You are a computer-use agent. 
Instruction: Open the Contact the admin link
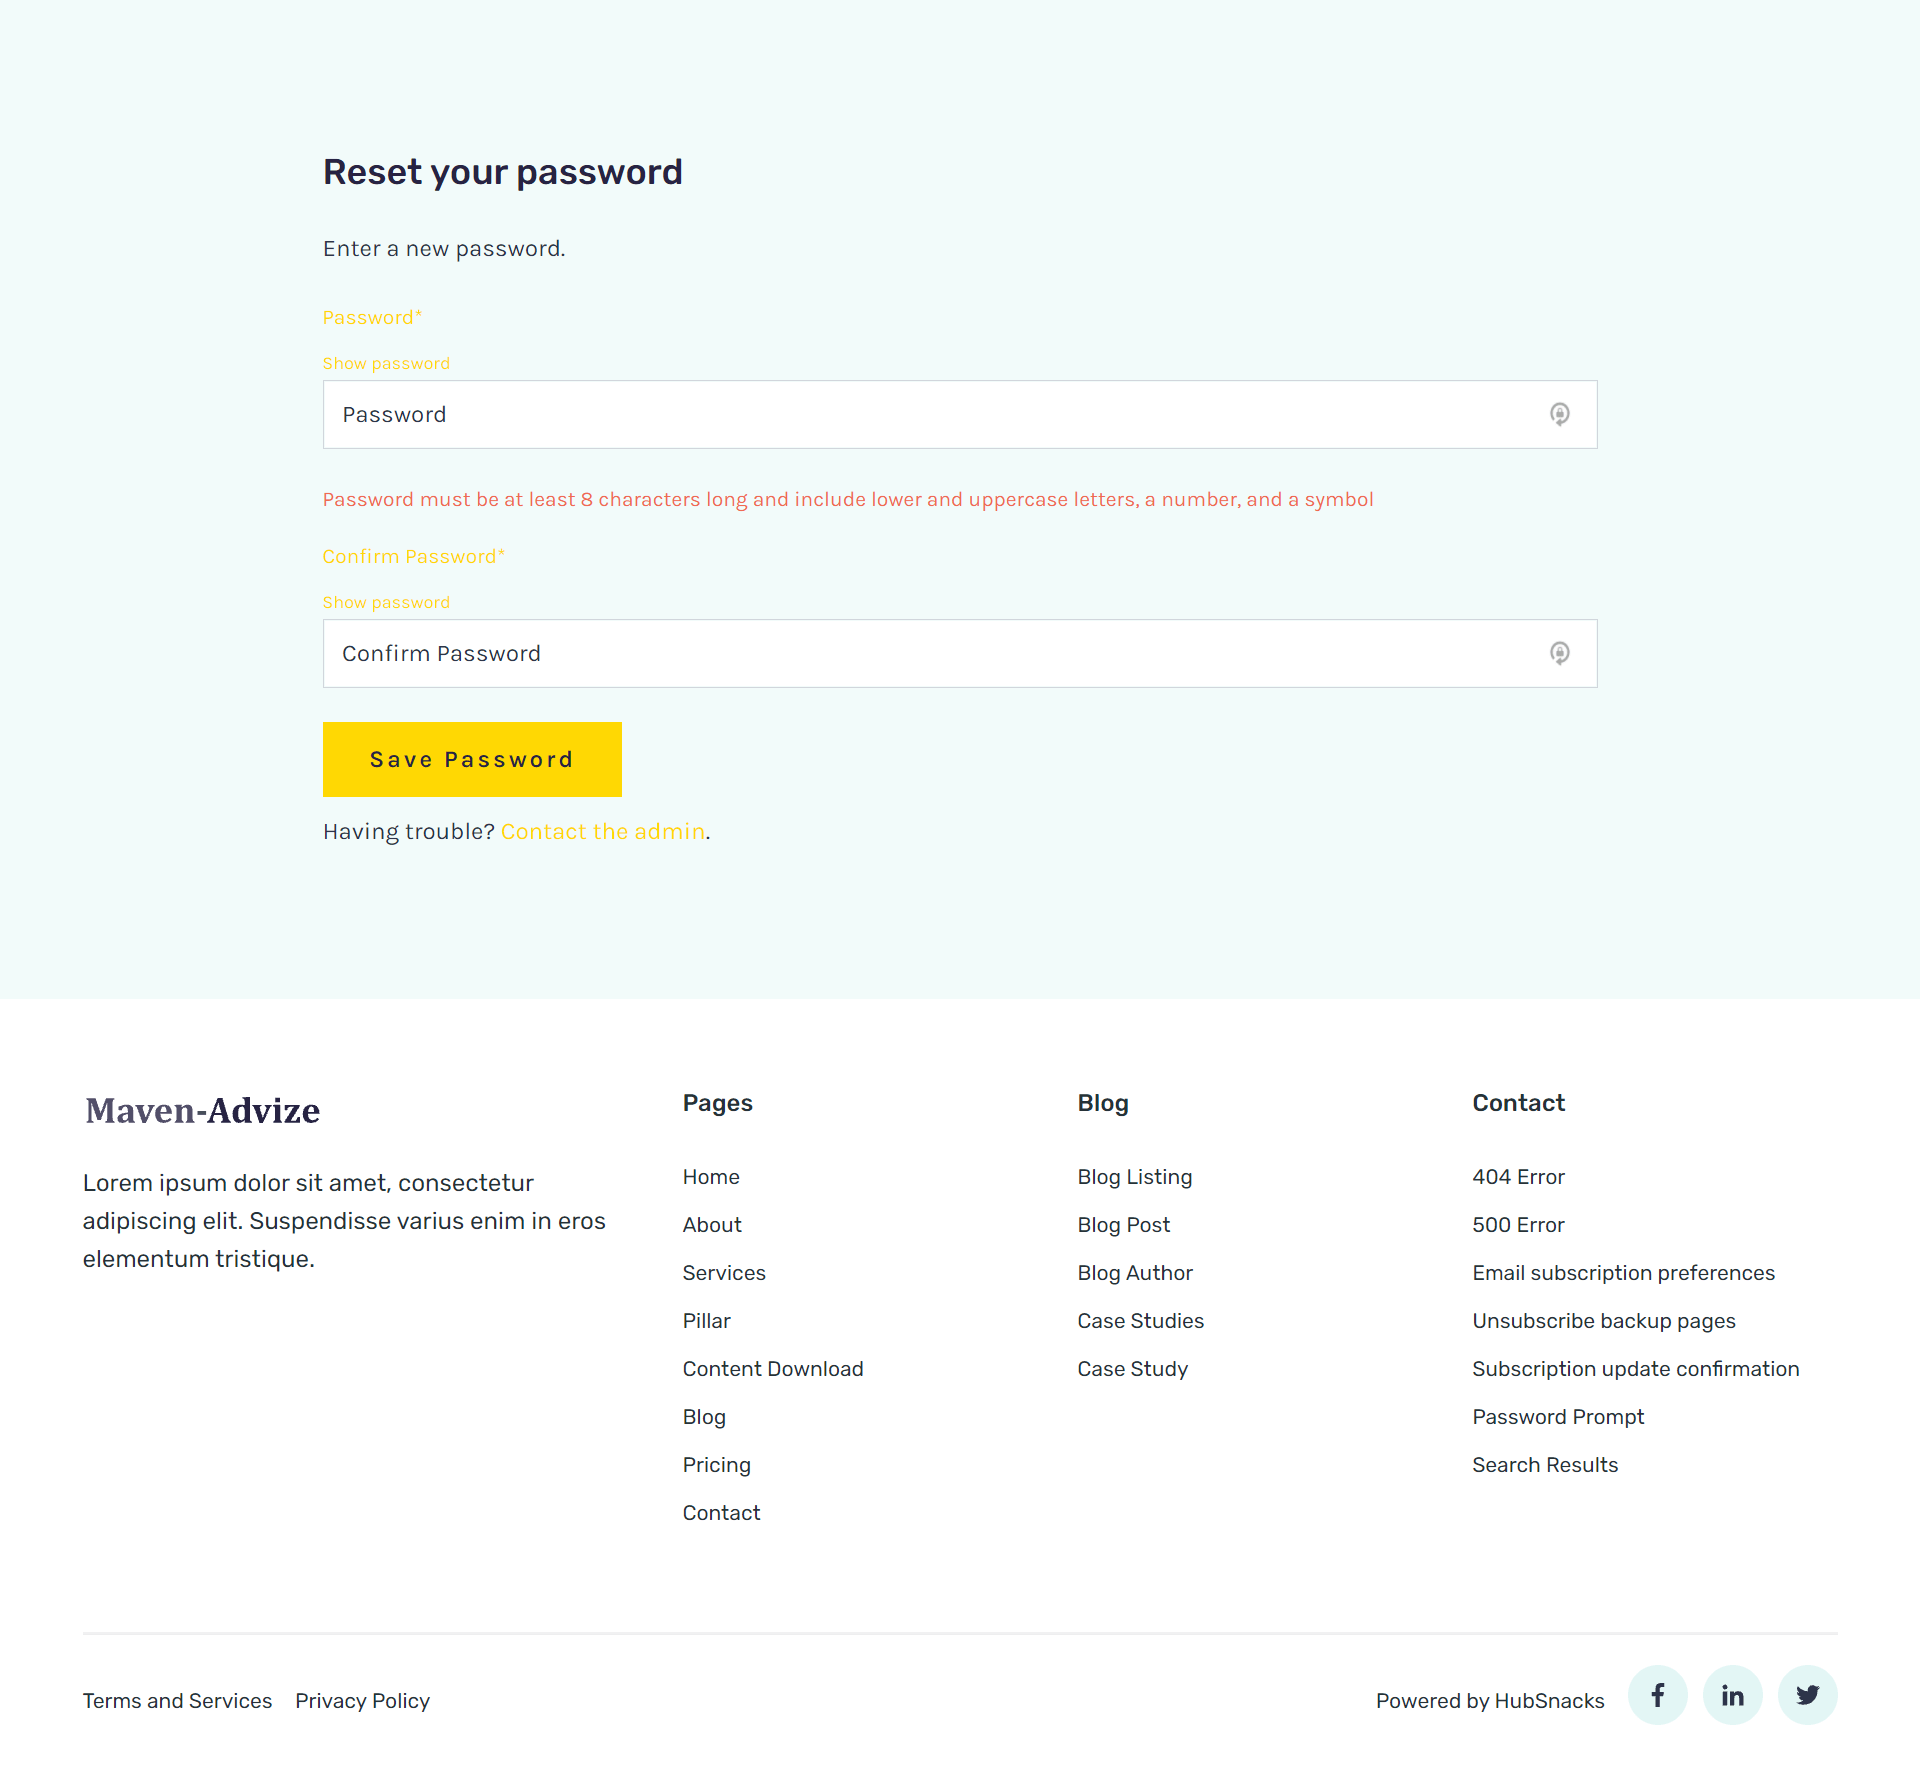pyautogui.click(x=602, y=831)
